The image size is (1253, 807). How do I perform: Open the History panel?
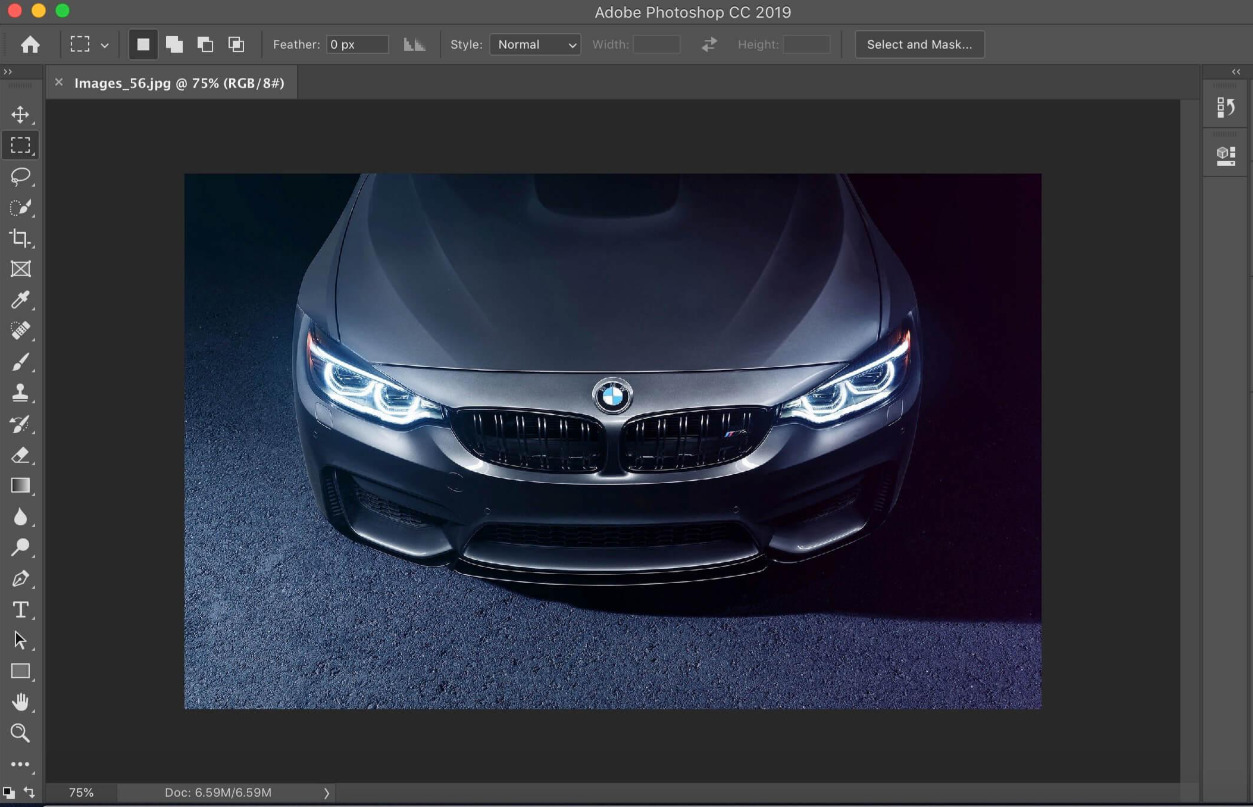1226,108
